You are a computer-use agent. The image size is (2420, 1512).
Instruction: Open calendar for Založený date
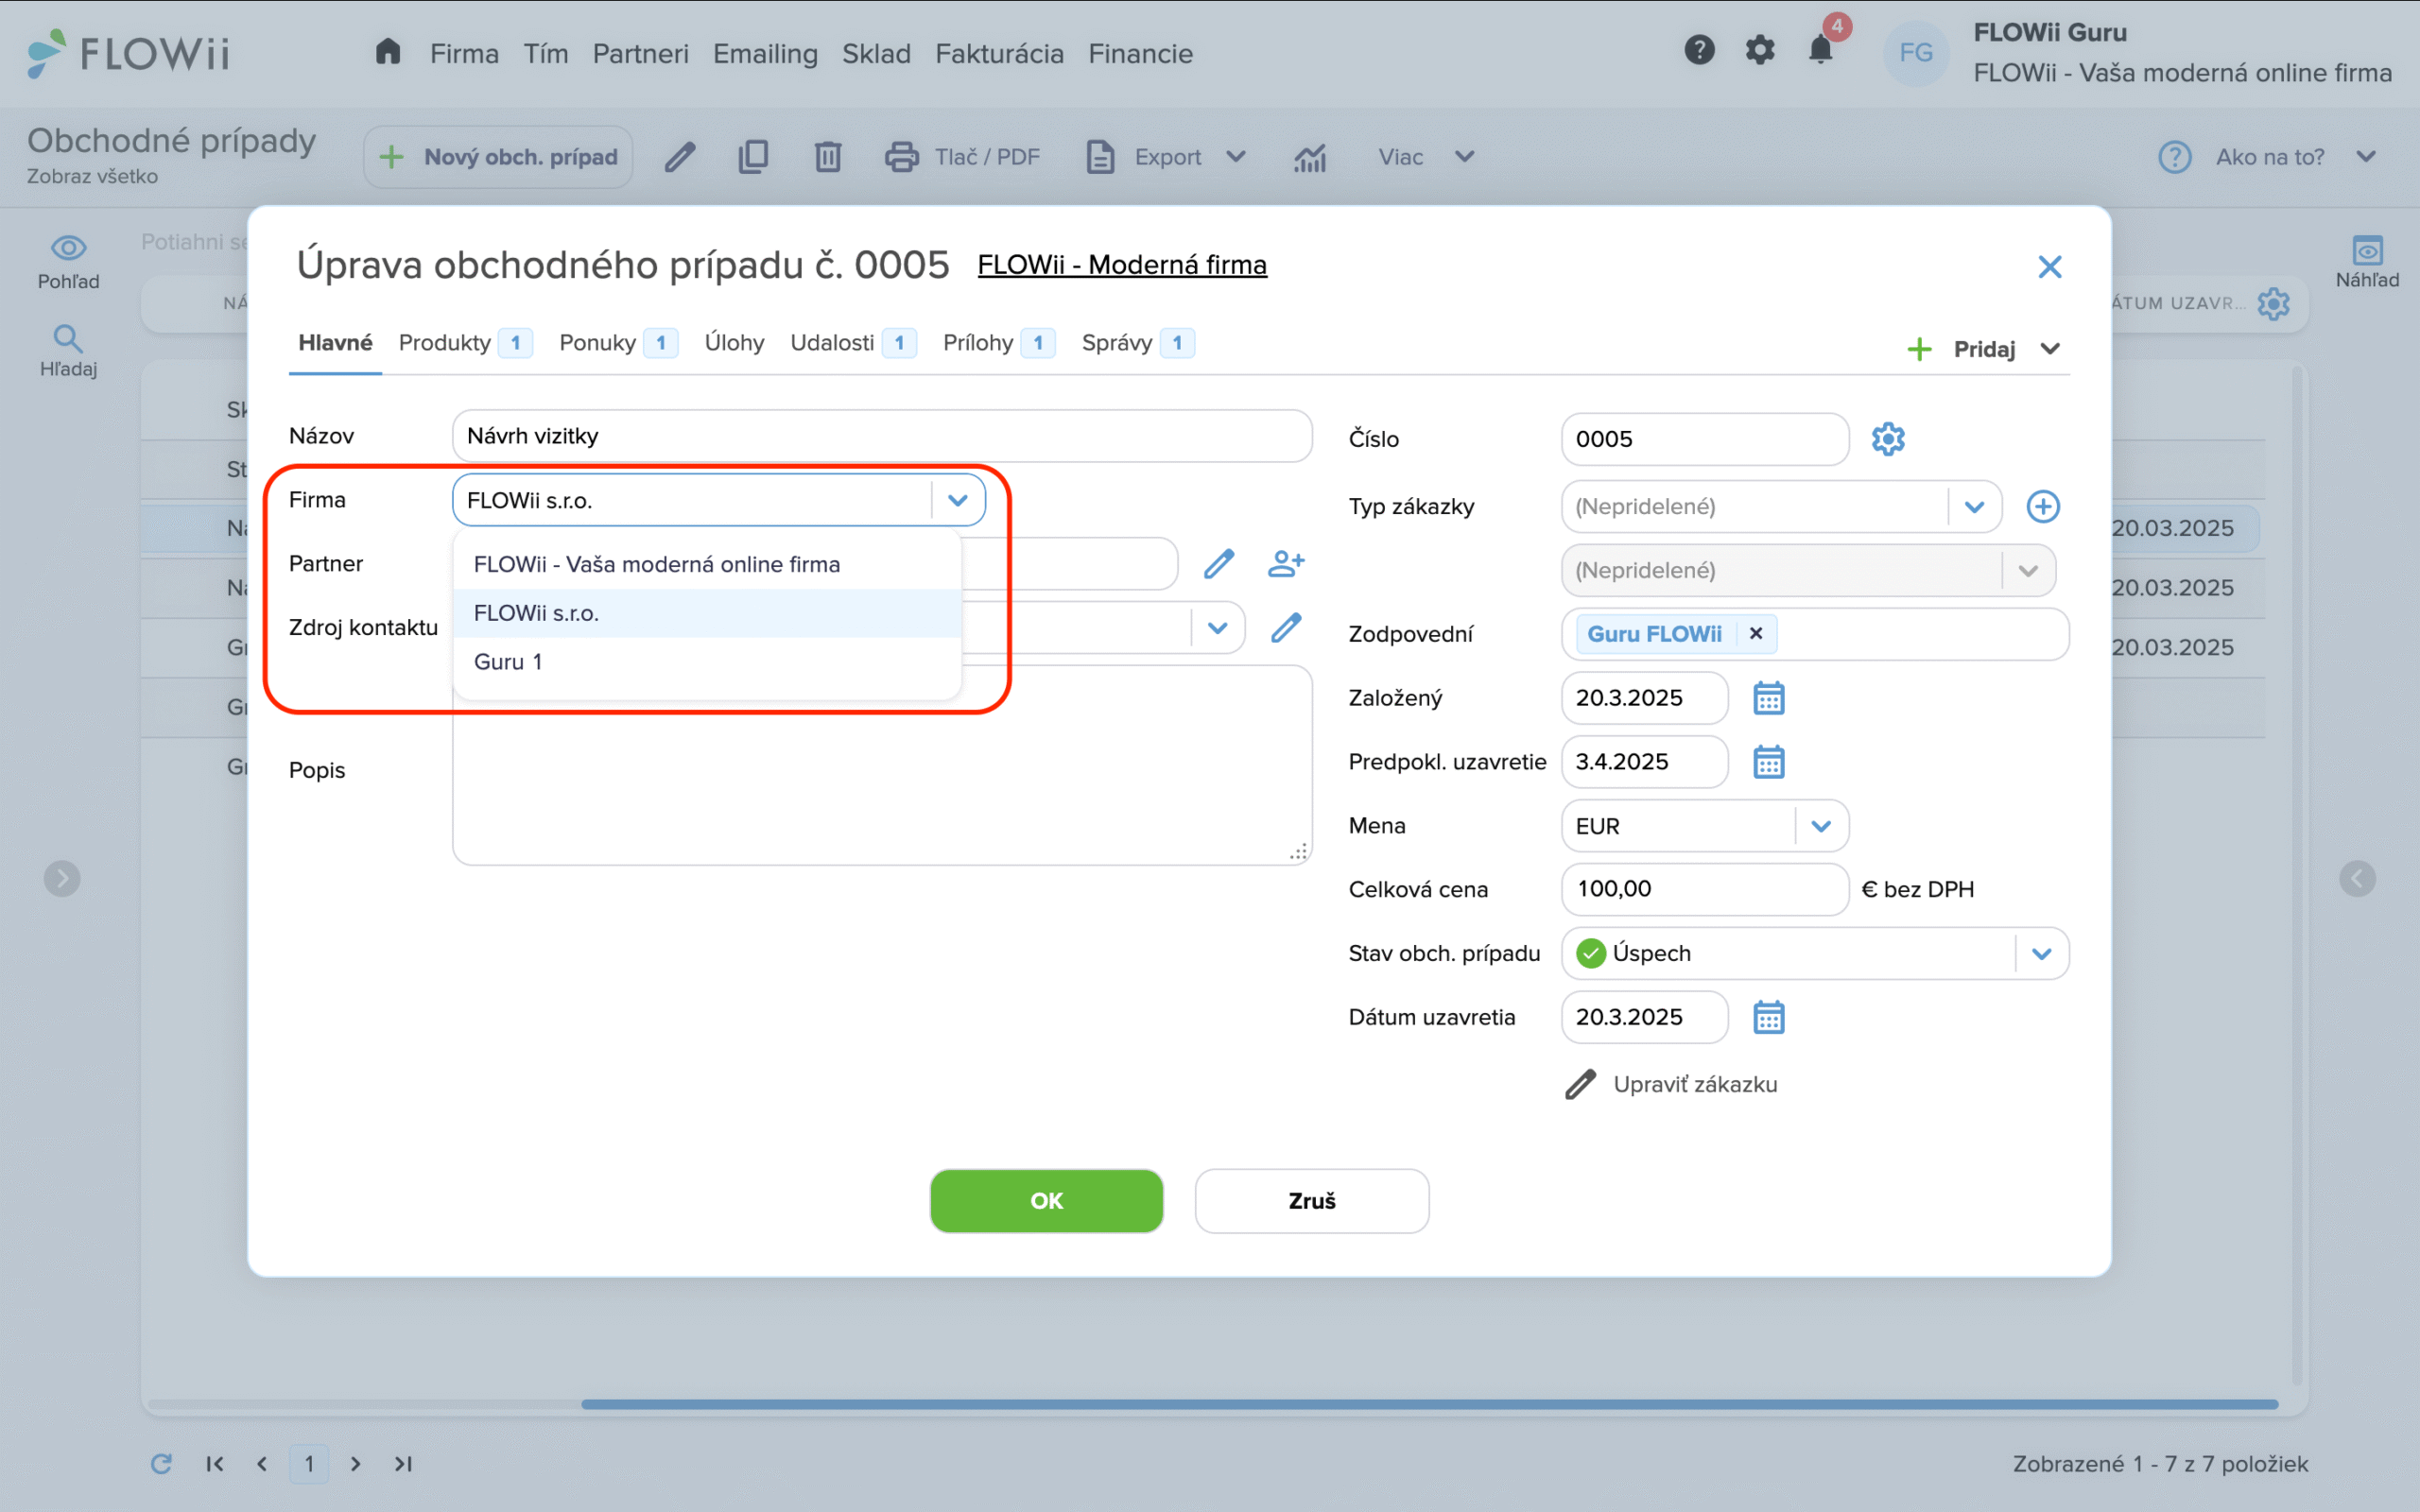pyautogui.click(x=1768, y=698)
